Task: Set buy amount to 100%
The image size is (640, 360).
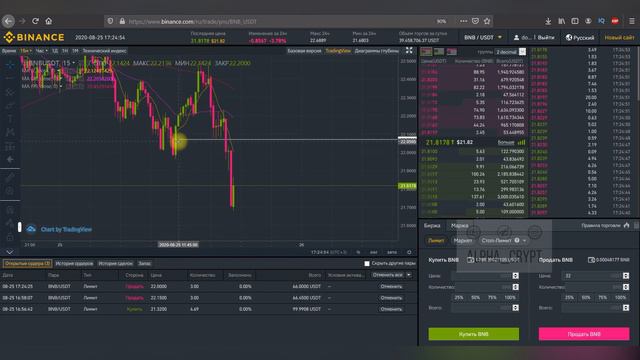Action: tap(510, 298)
